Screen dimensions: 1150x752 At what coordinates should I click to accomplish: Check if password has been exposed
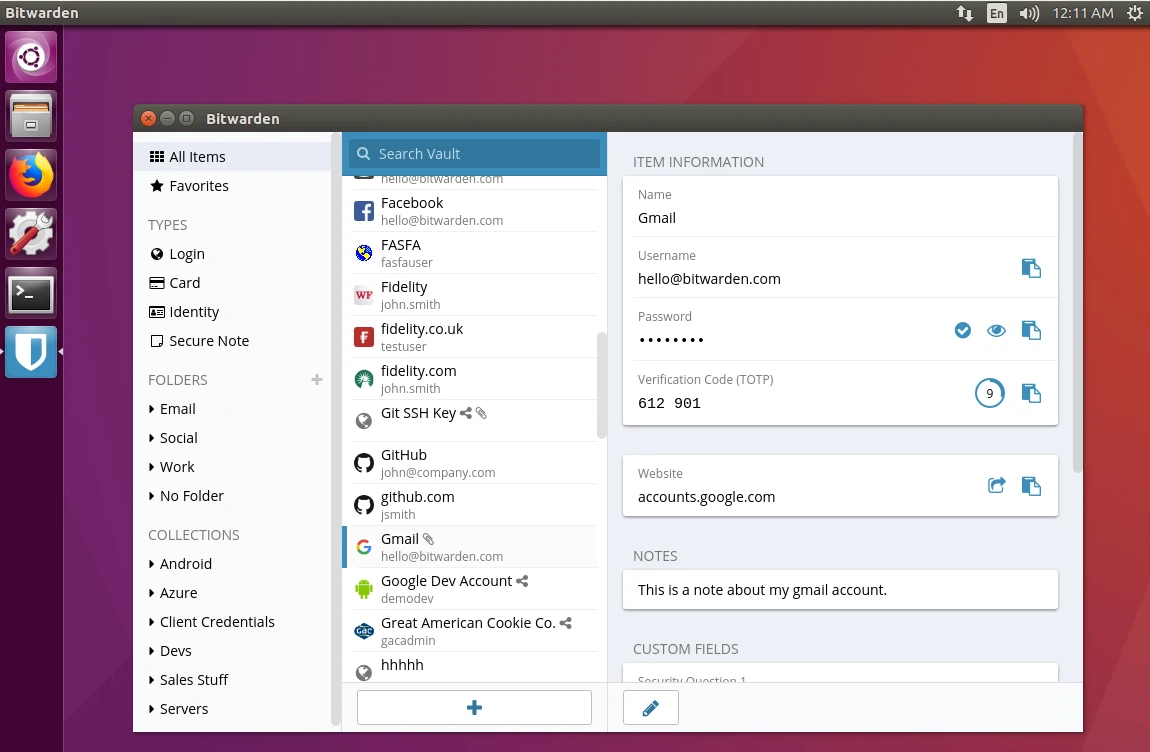click(963, 331)
